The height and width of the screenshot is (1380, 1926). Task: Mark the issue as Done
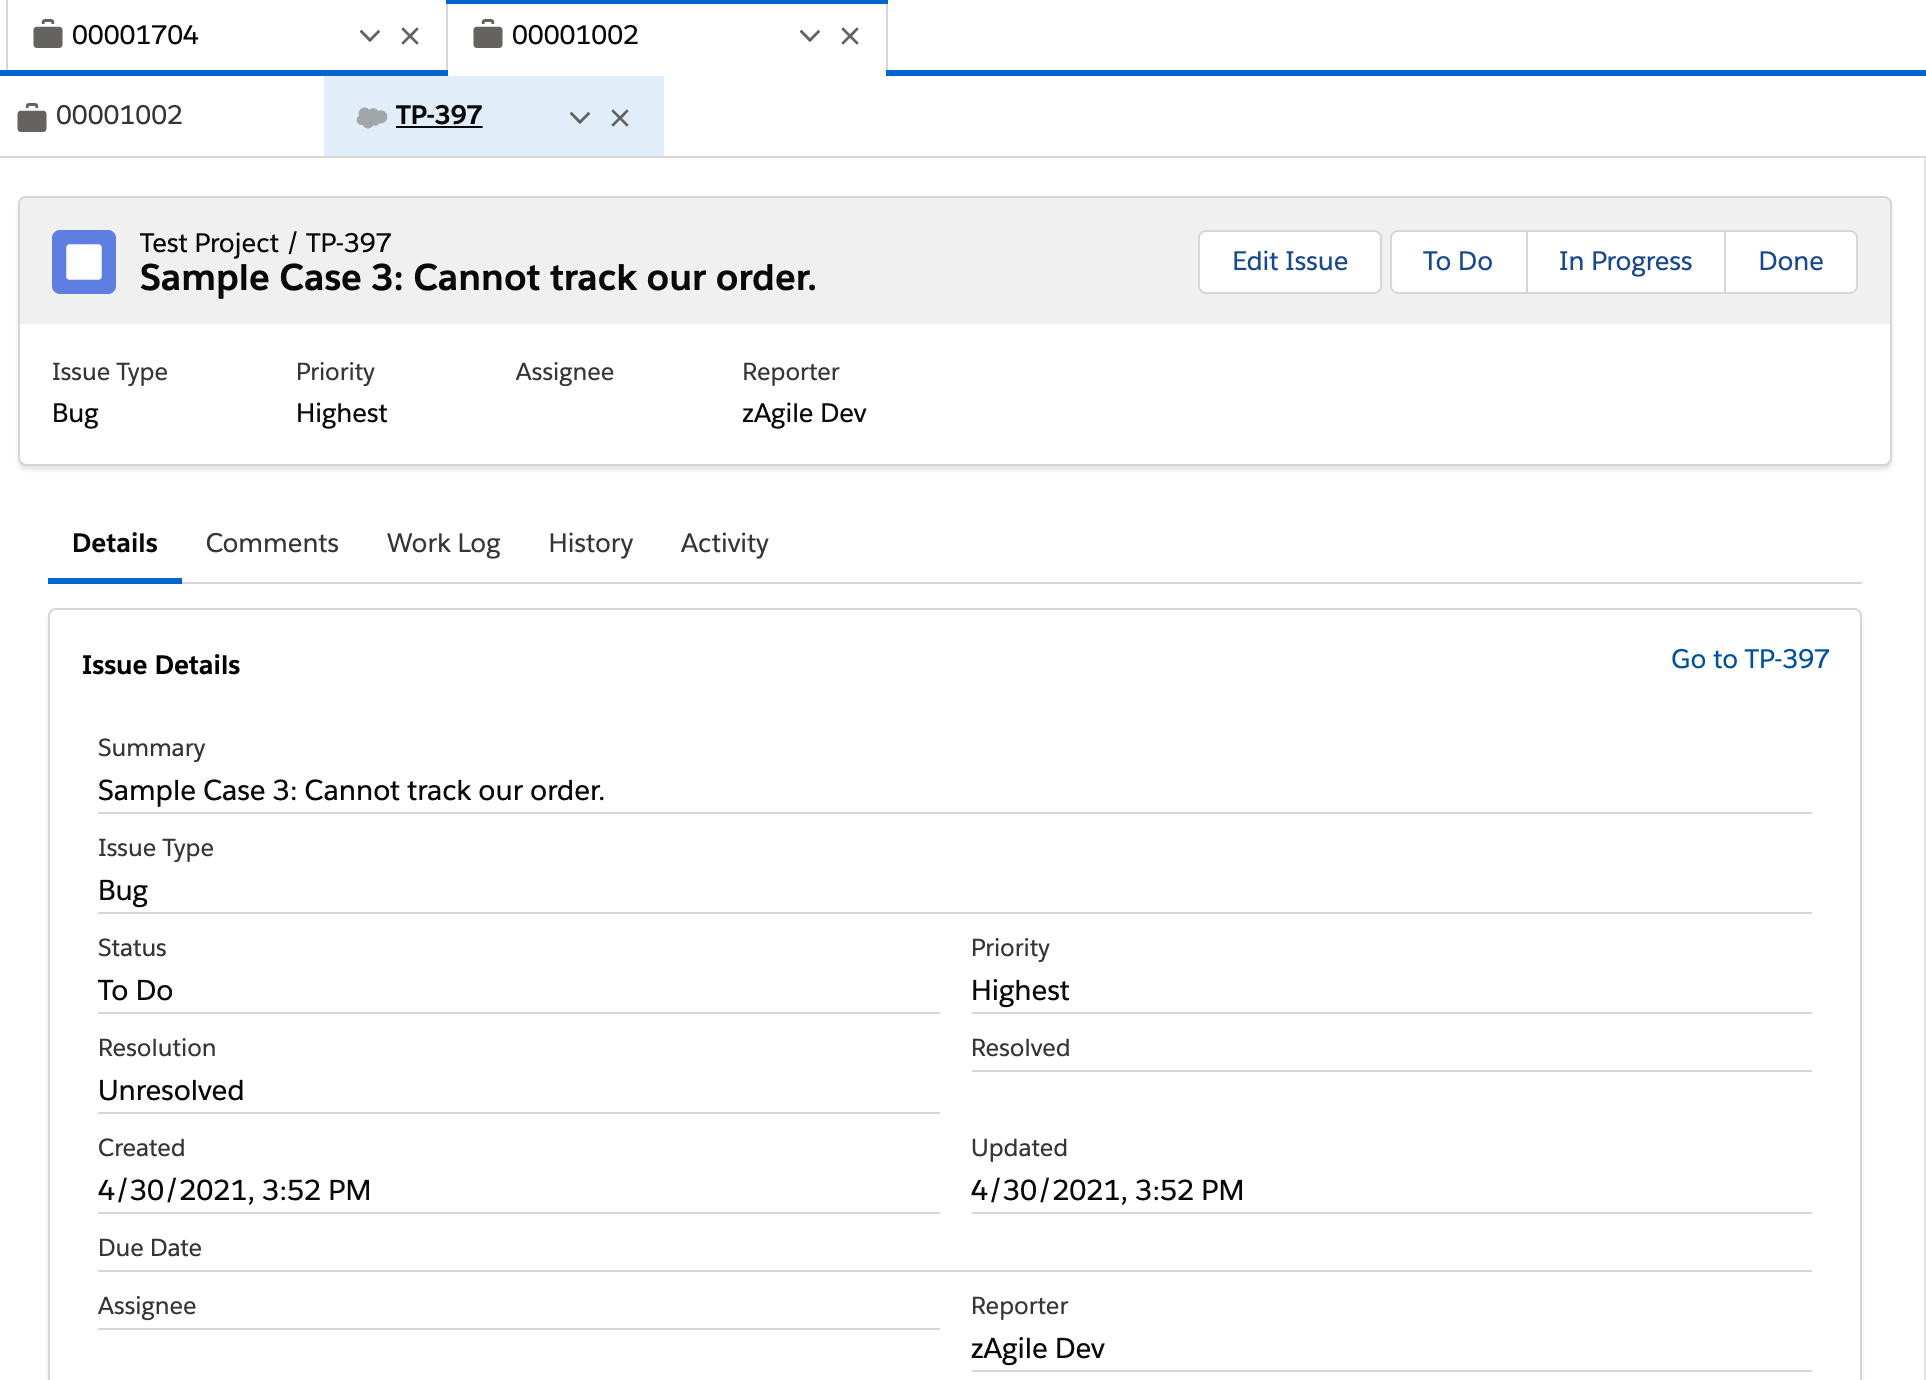point(1790,261)
